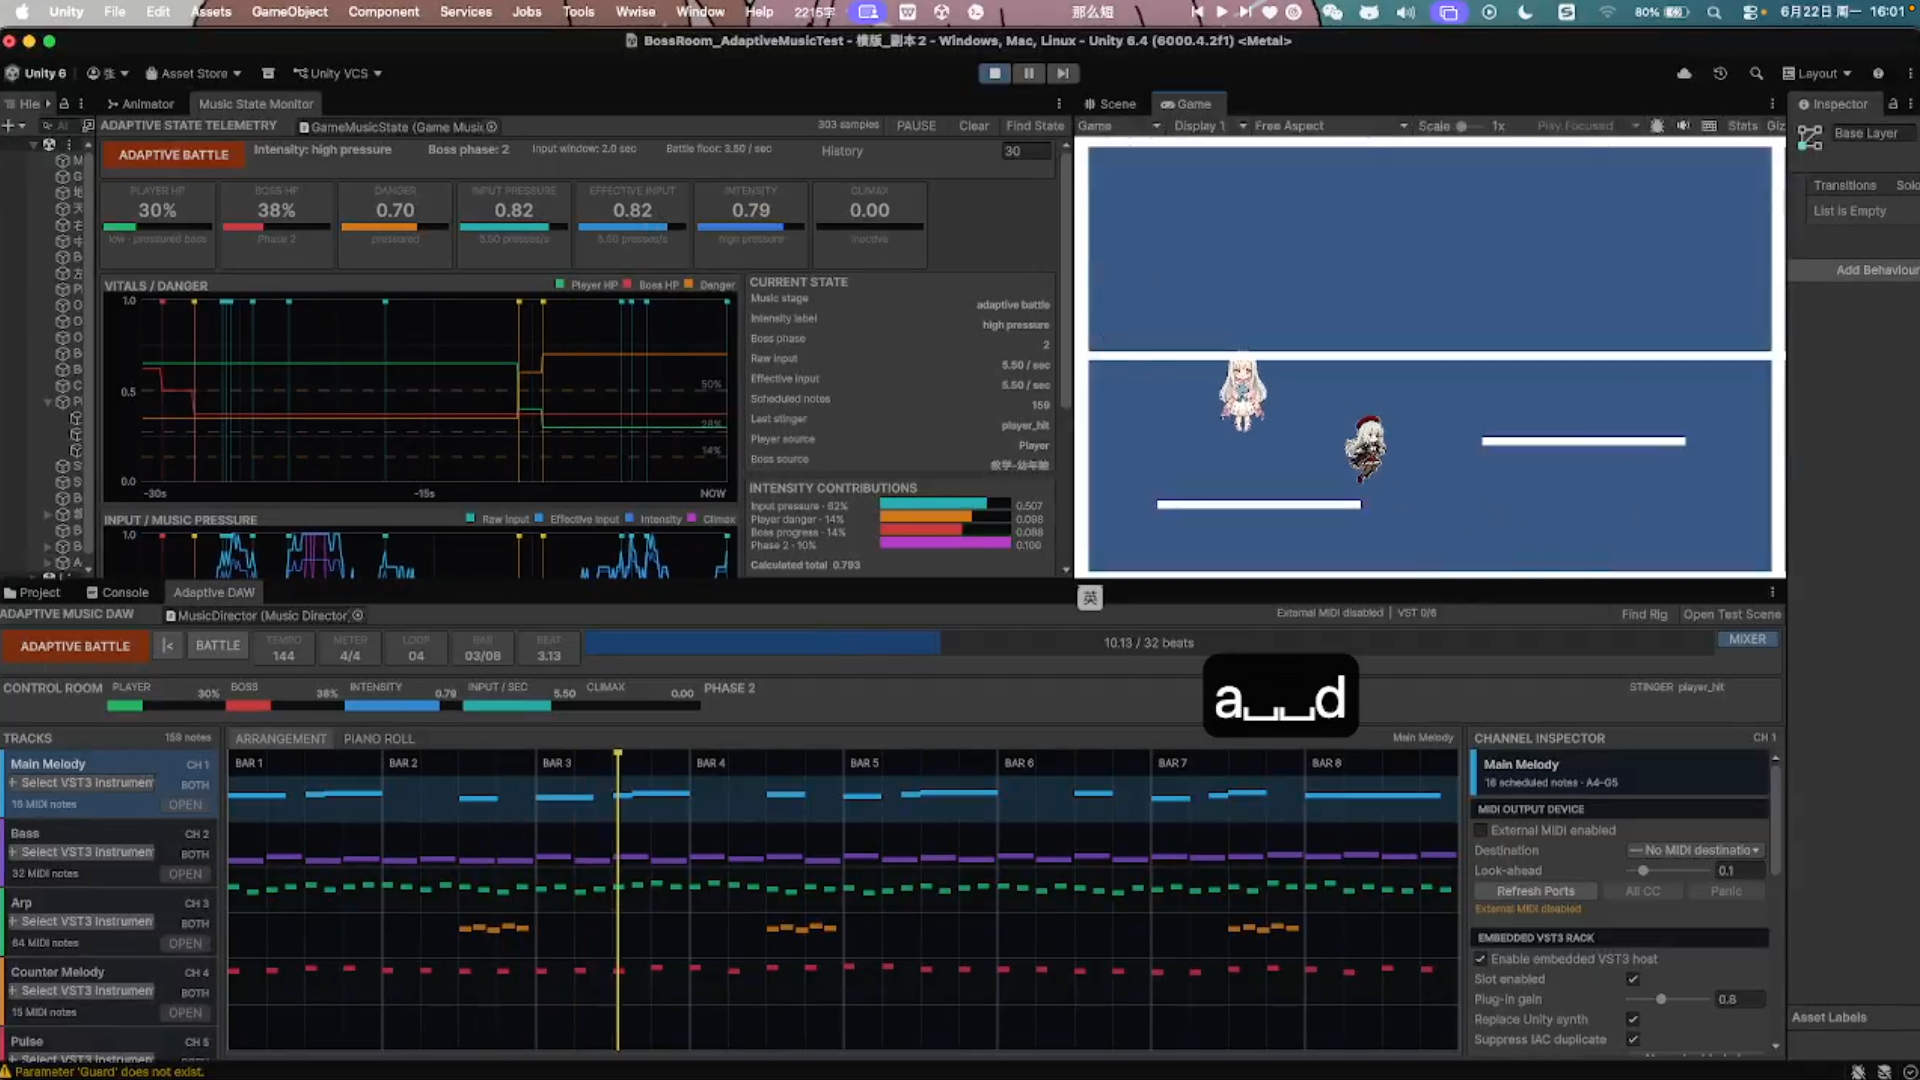Toggle the Game view debugger bug icon
Viewport: 1920px width, 1080px height.
pyautogui.click(x=1657, y=126)
